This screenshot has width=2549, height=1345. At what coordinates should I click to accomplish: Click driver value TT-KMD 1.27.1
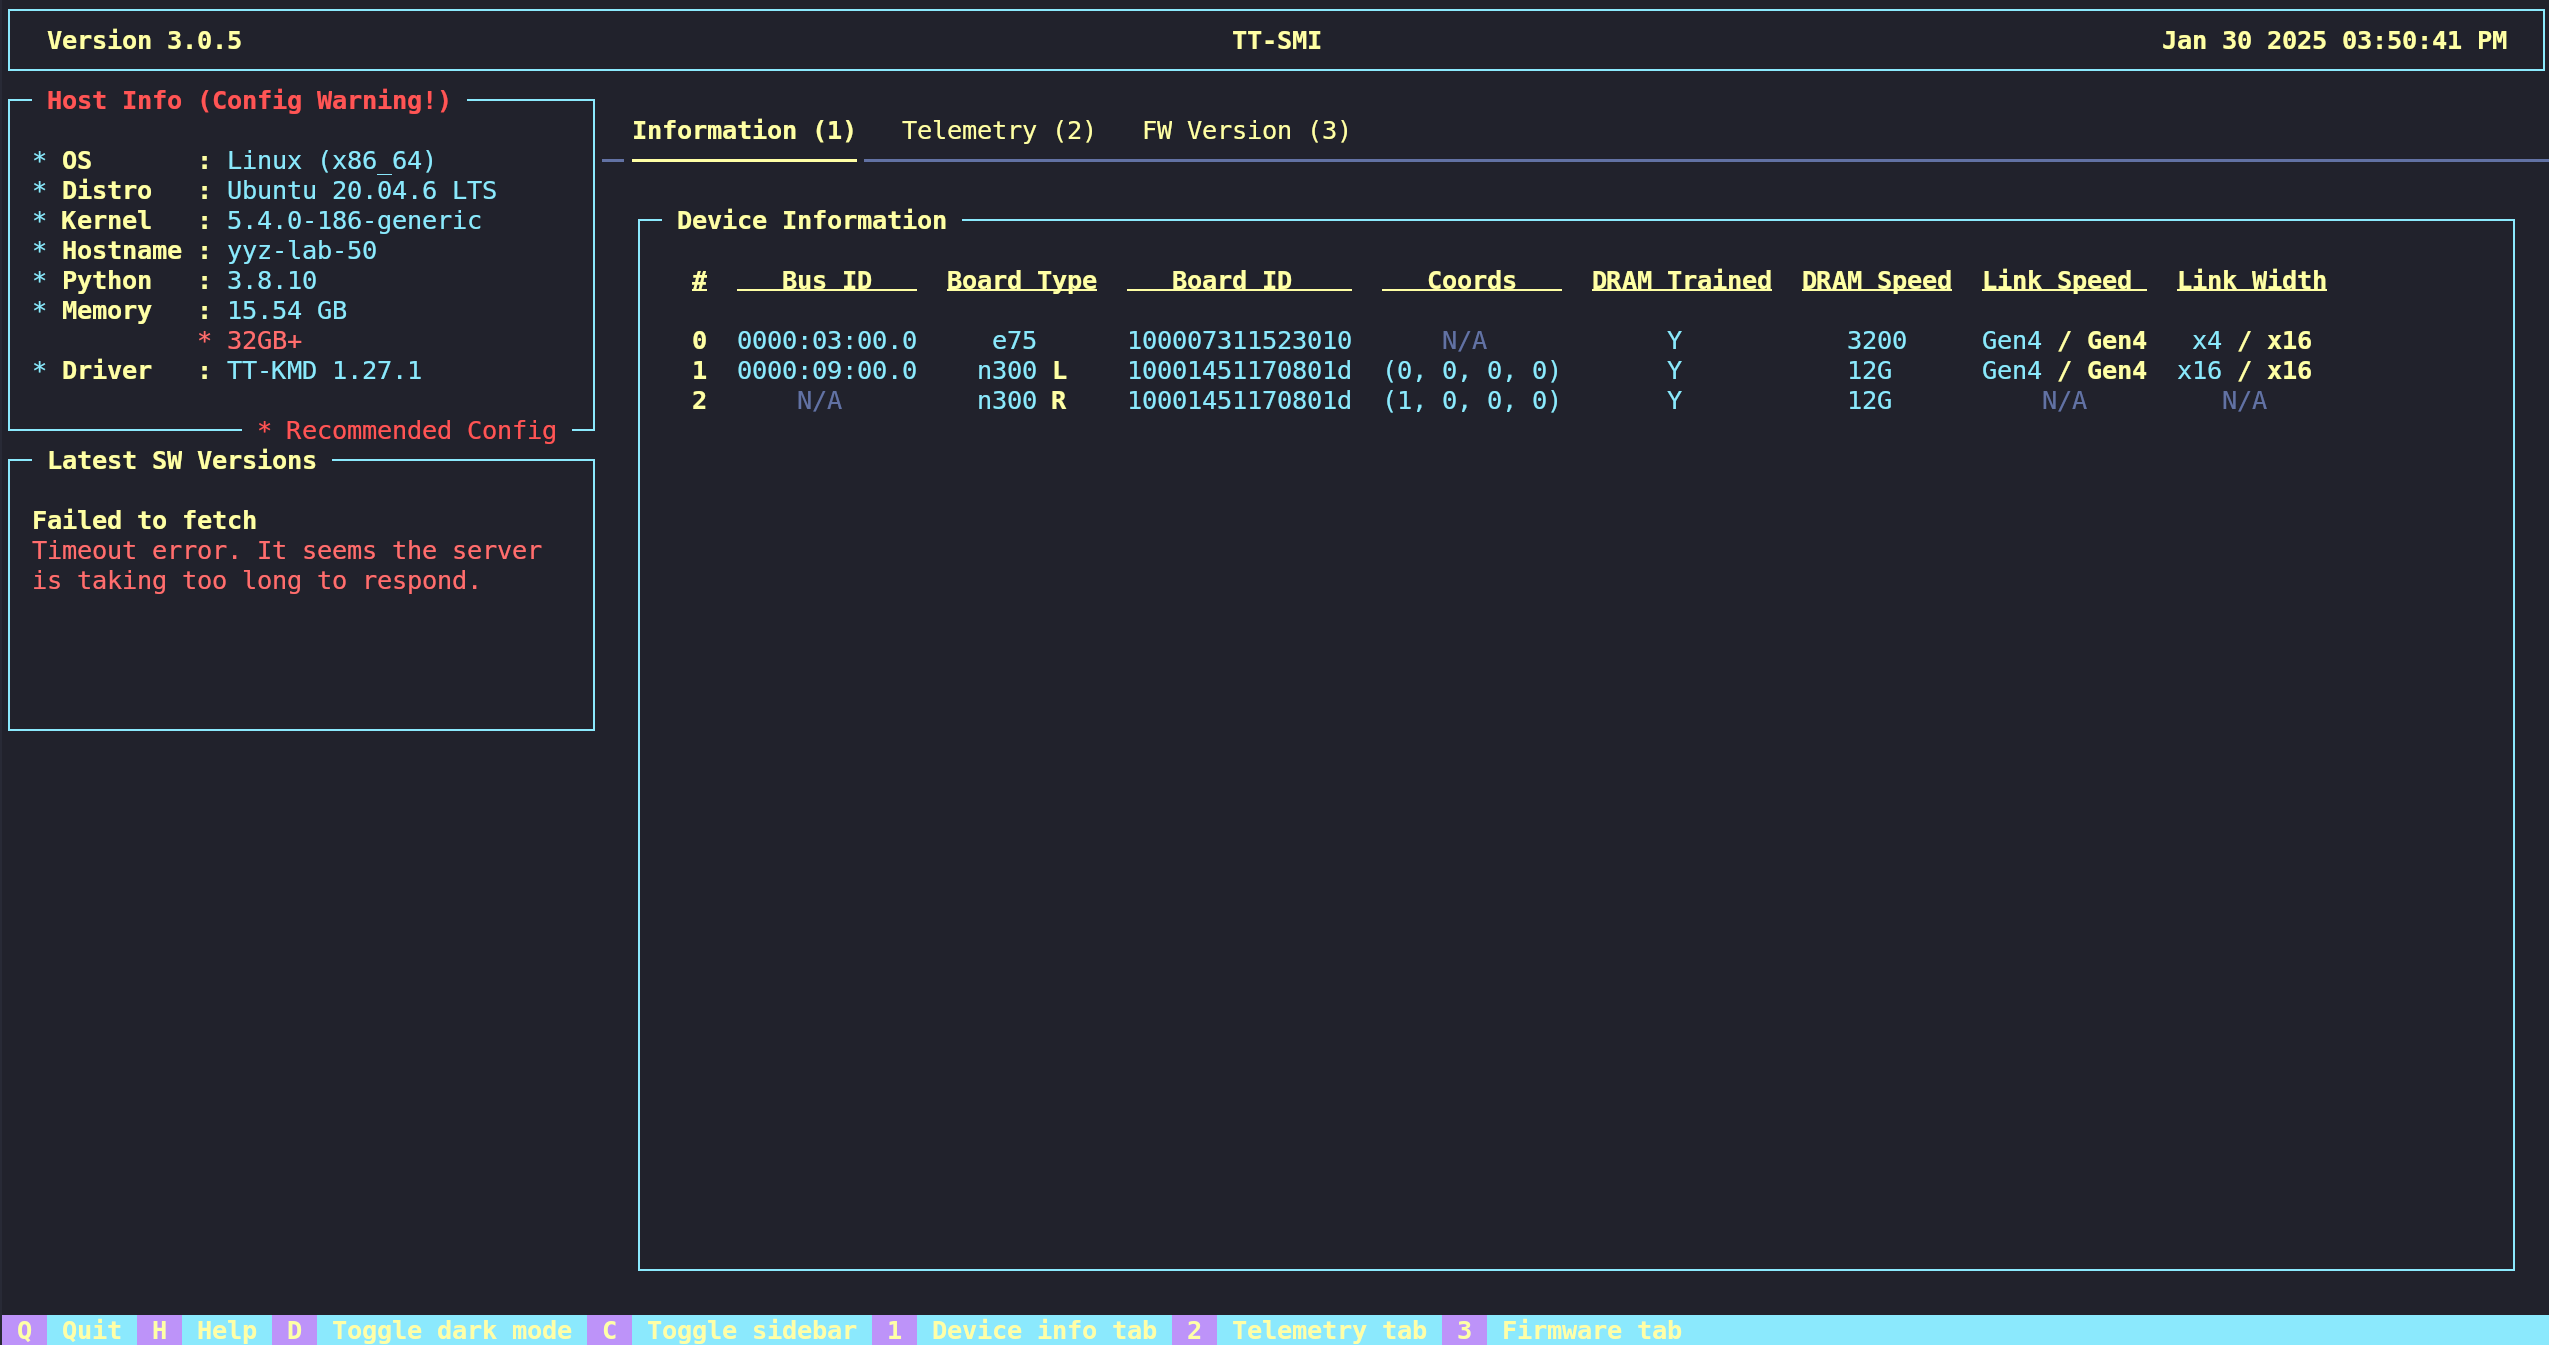pyautogui.click(x=324, y=371)
